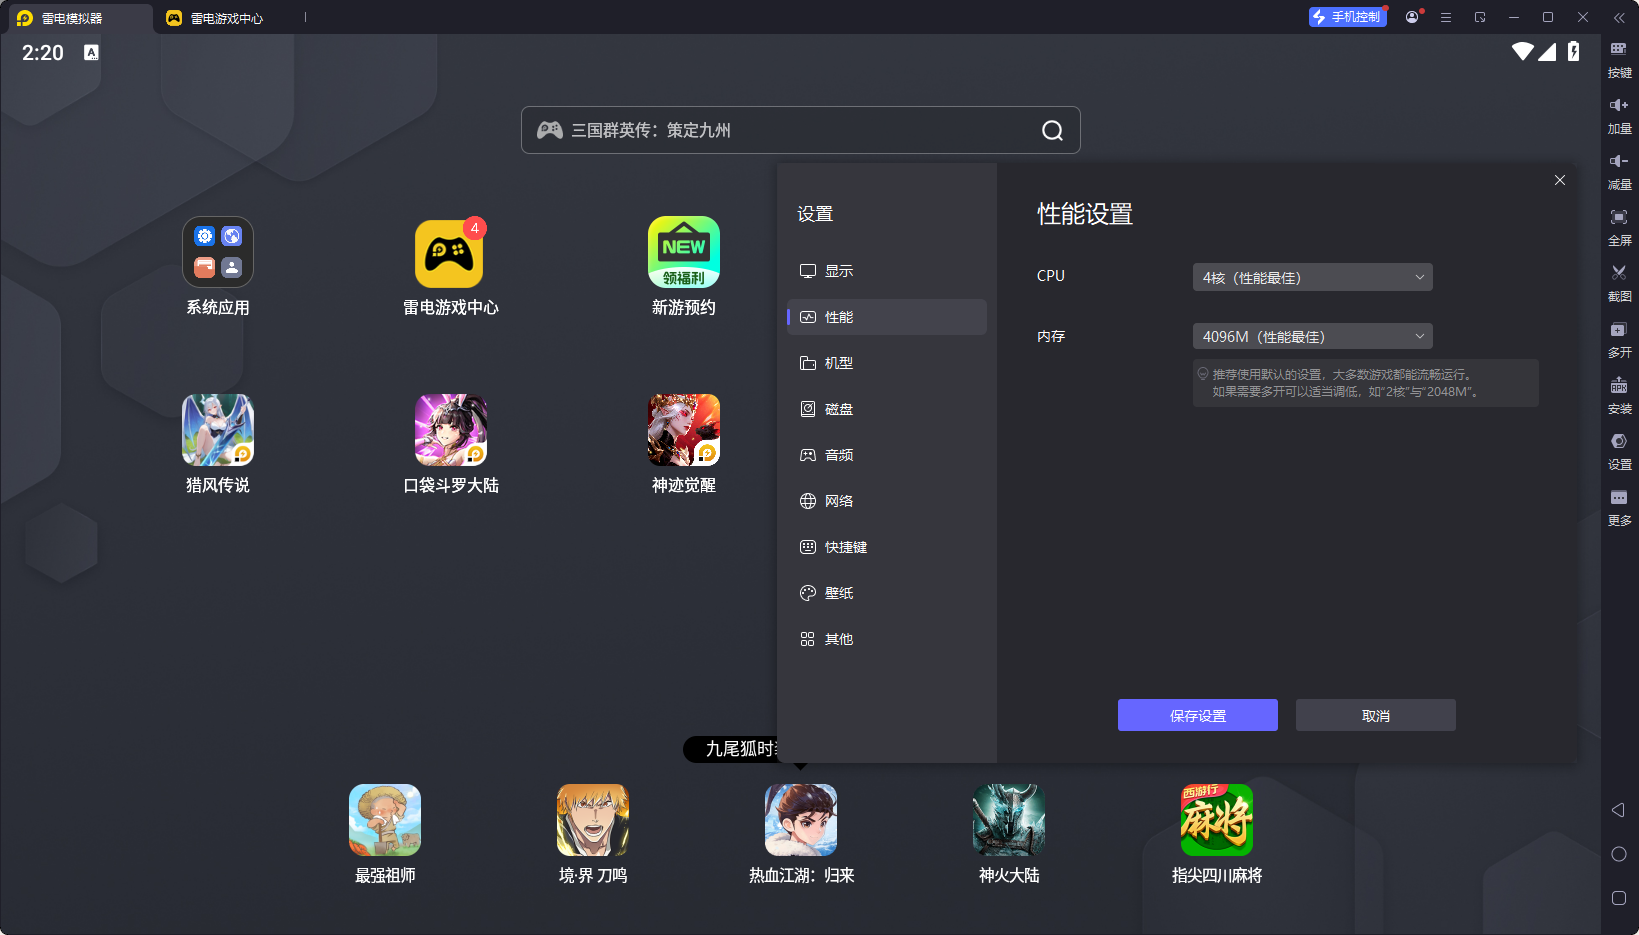The width and height of the screenshot is (1639, 935).
Task: Open the 其他 settings section
Action: (887, 639)
